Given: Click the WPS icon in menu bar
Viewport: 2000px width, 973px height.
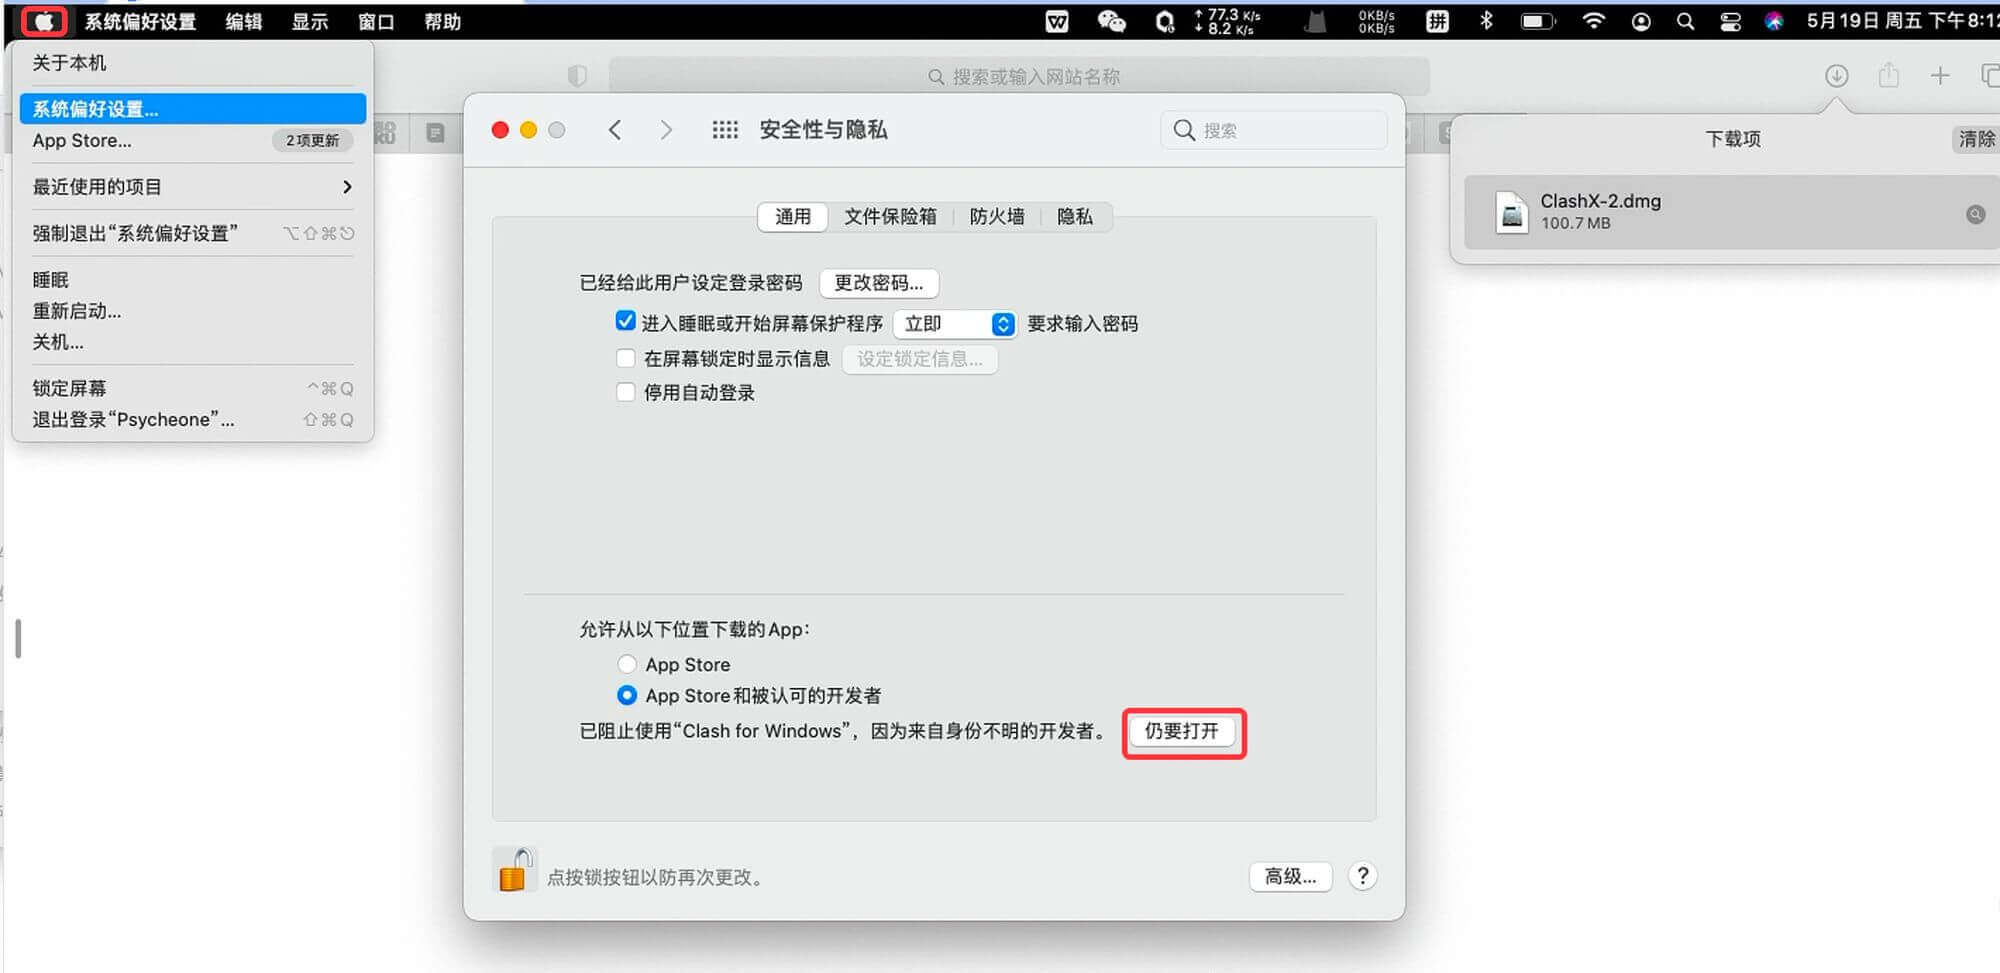Looking at the screenshot, I should [1057, 21].
